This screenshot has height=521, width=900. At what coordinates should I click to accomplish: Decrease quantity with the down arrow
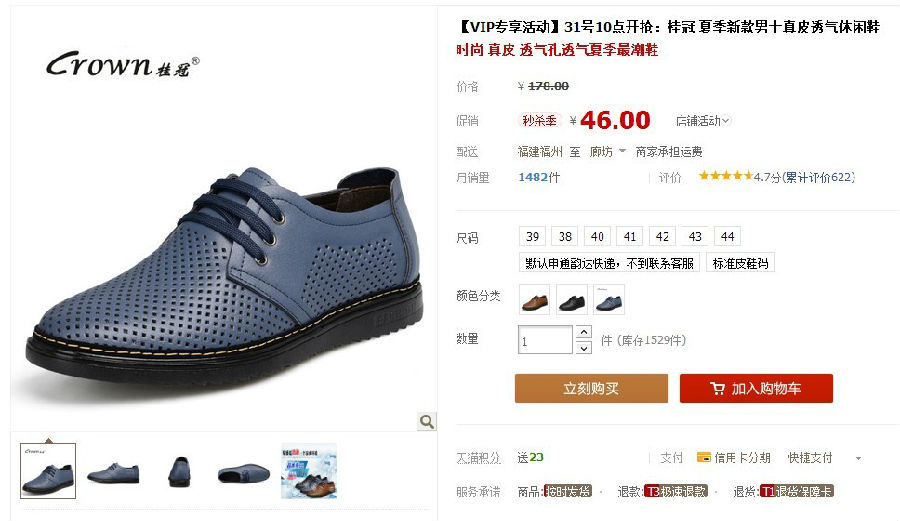coord(584,347)
